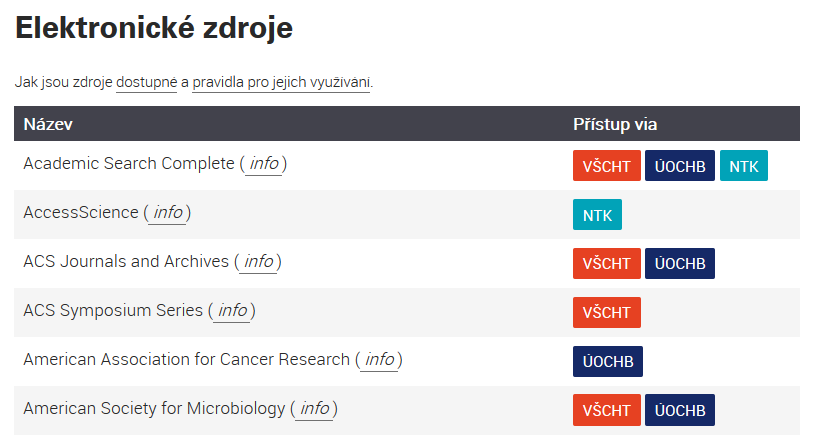Image resolution: width=813 pixels, height=441 pixels.
Task: Open info link for ACS Journals and Archives
Action: click(x=258, y=262)
